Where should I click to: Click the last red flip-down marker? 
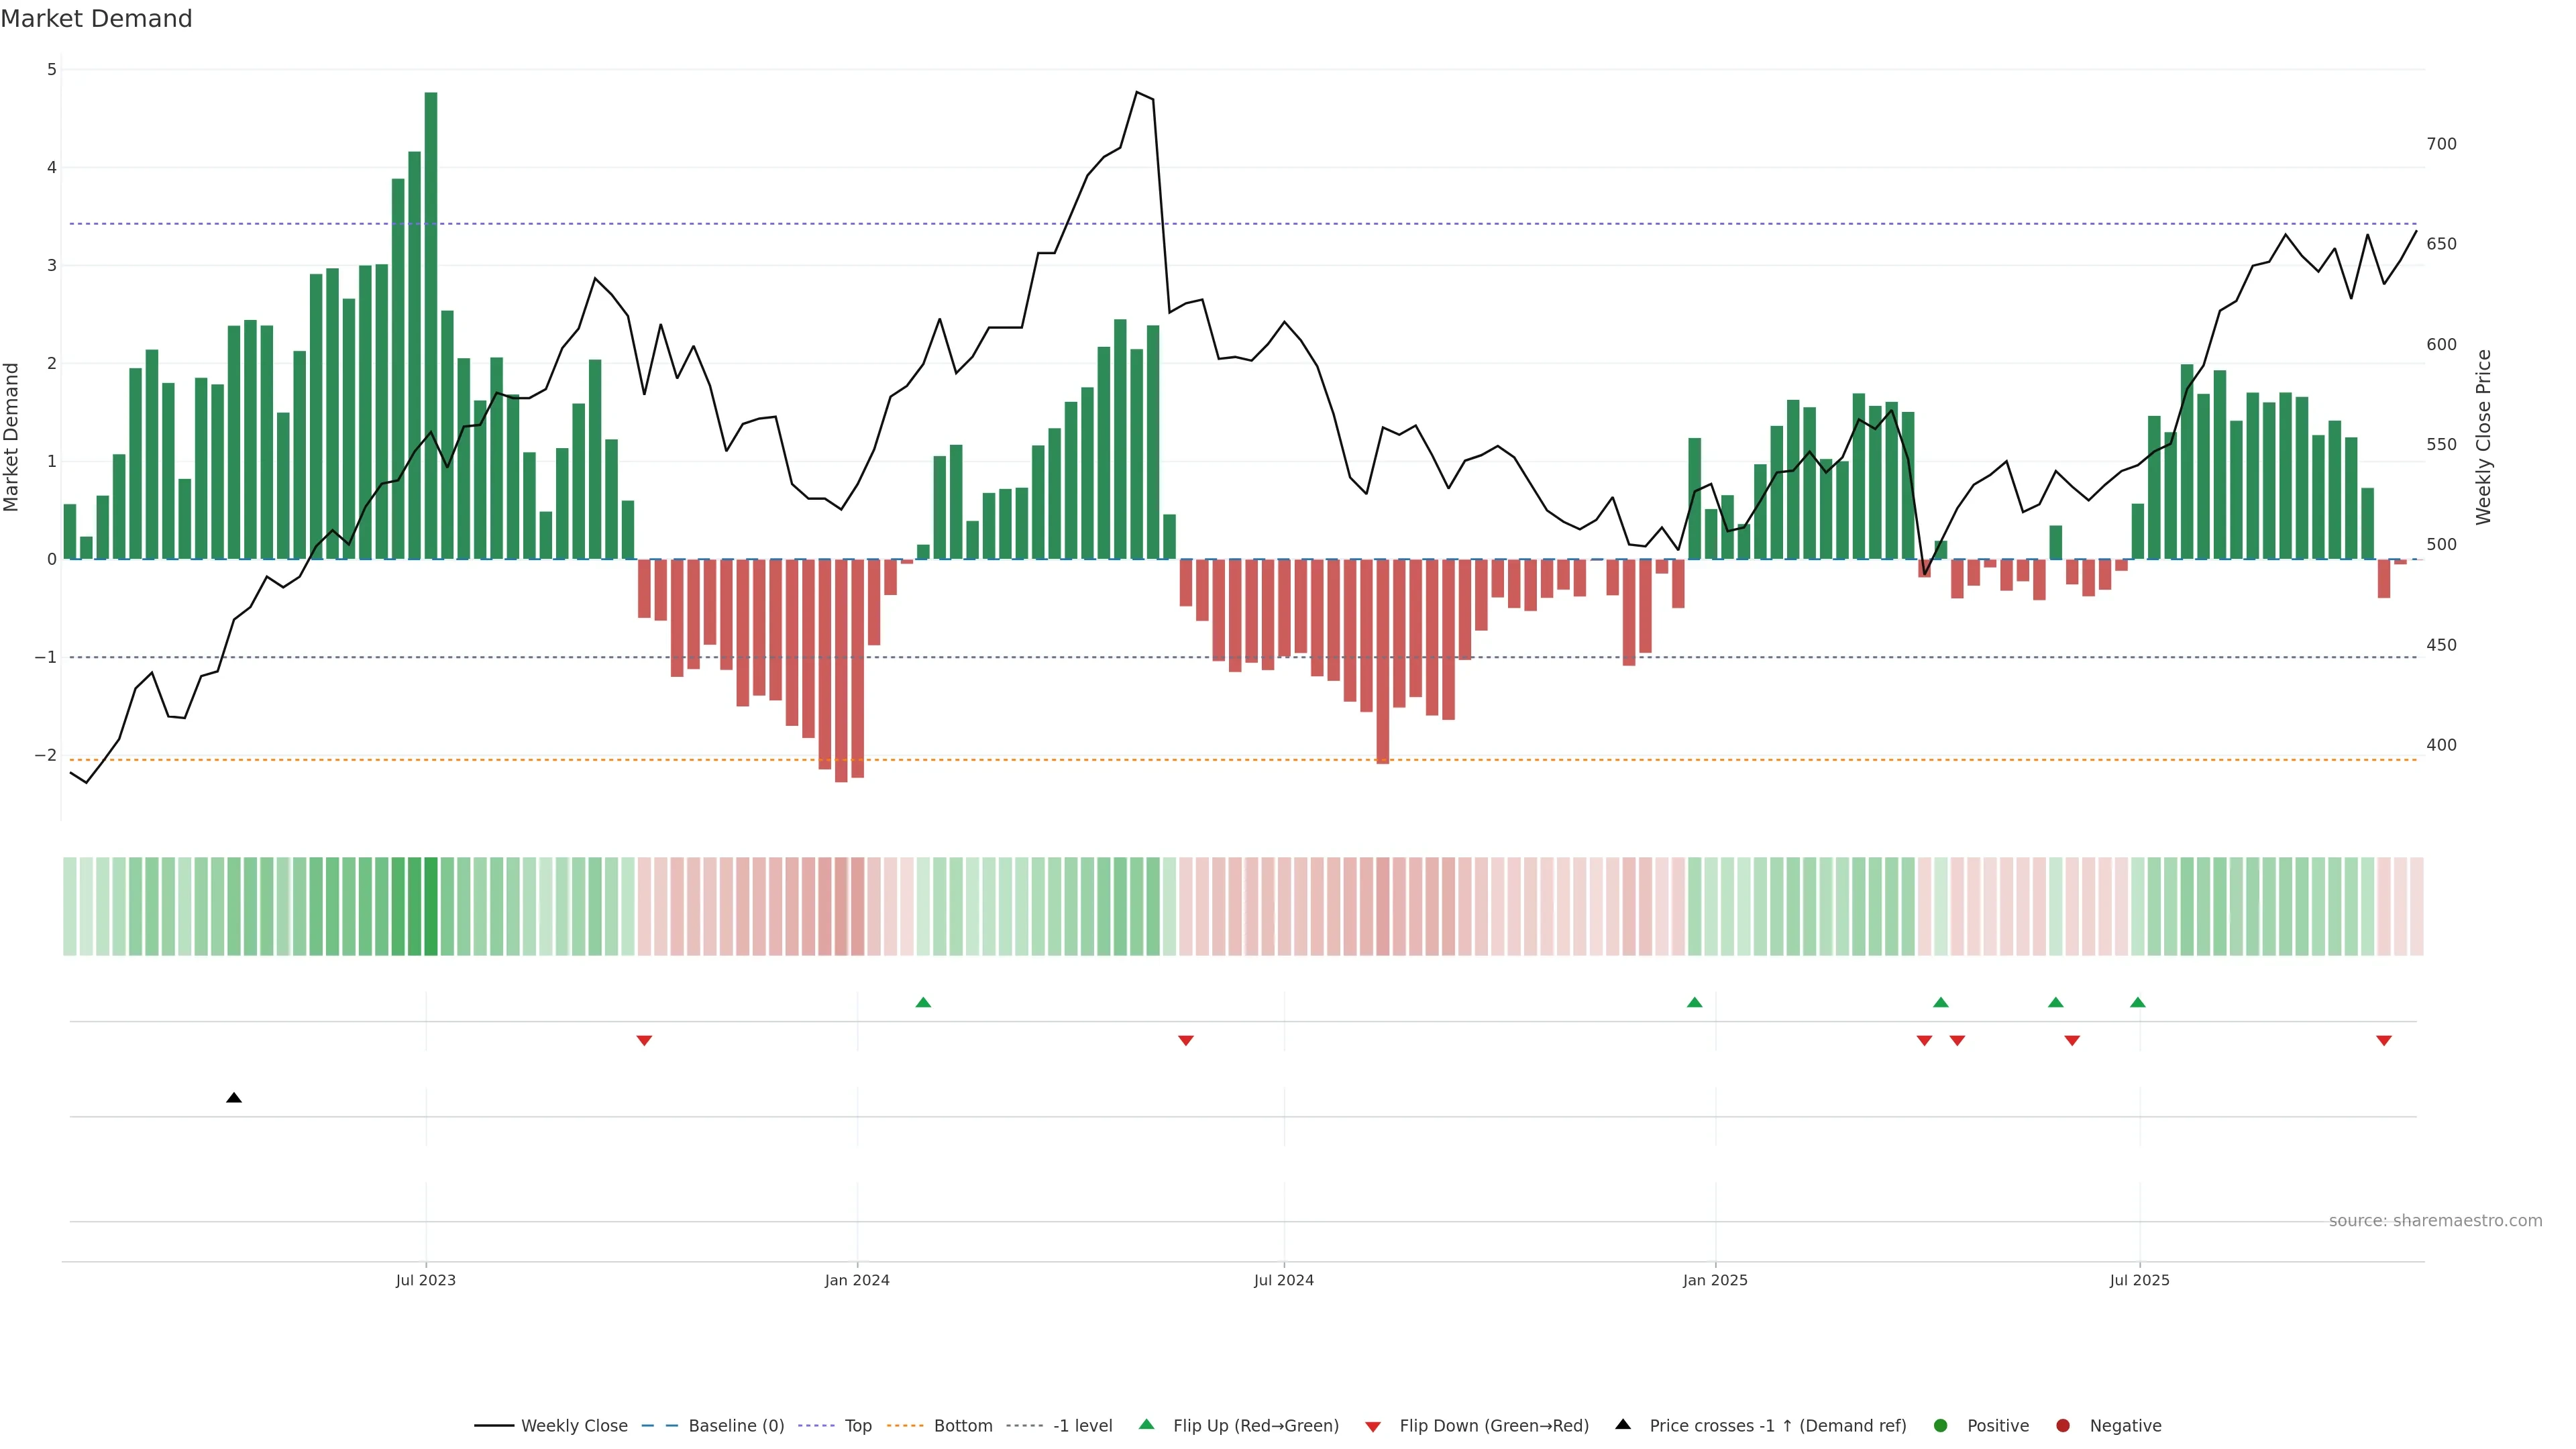[2384, 1041]
